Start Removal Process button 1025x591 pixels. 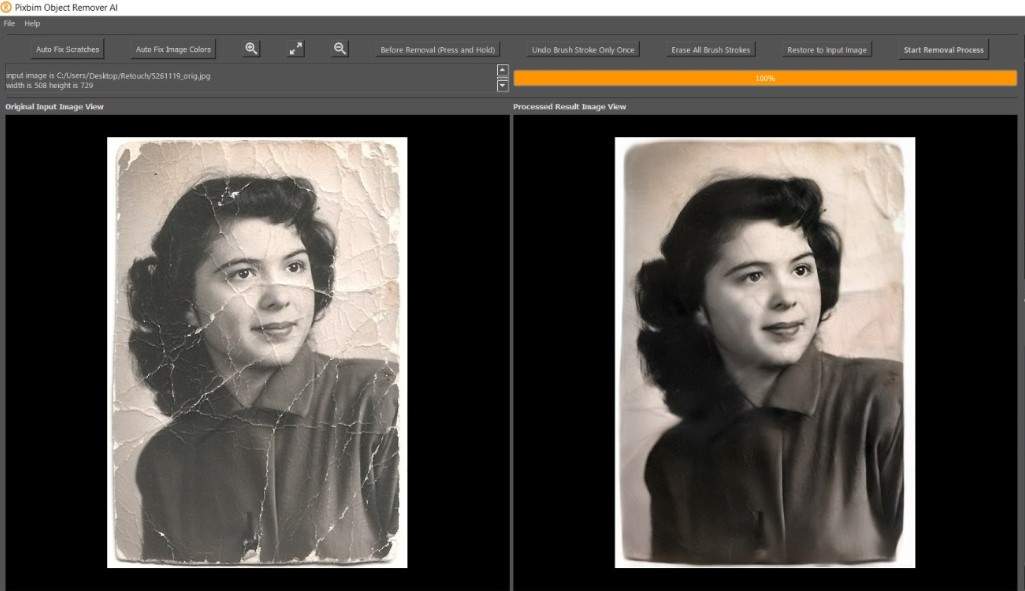click(943, 50)
